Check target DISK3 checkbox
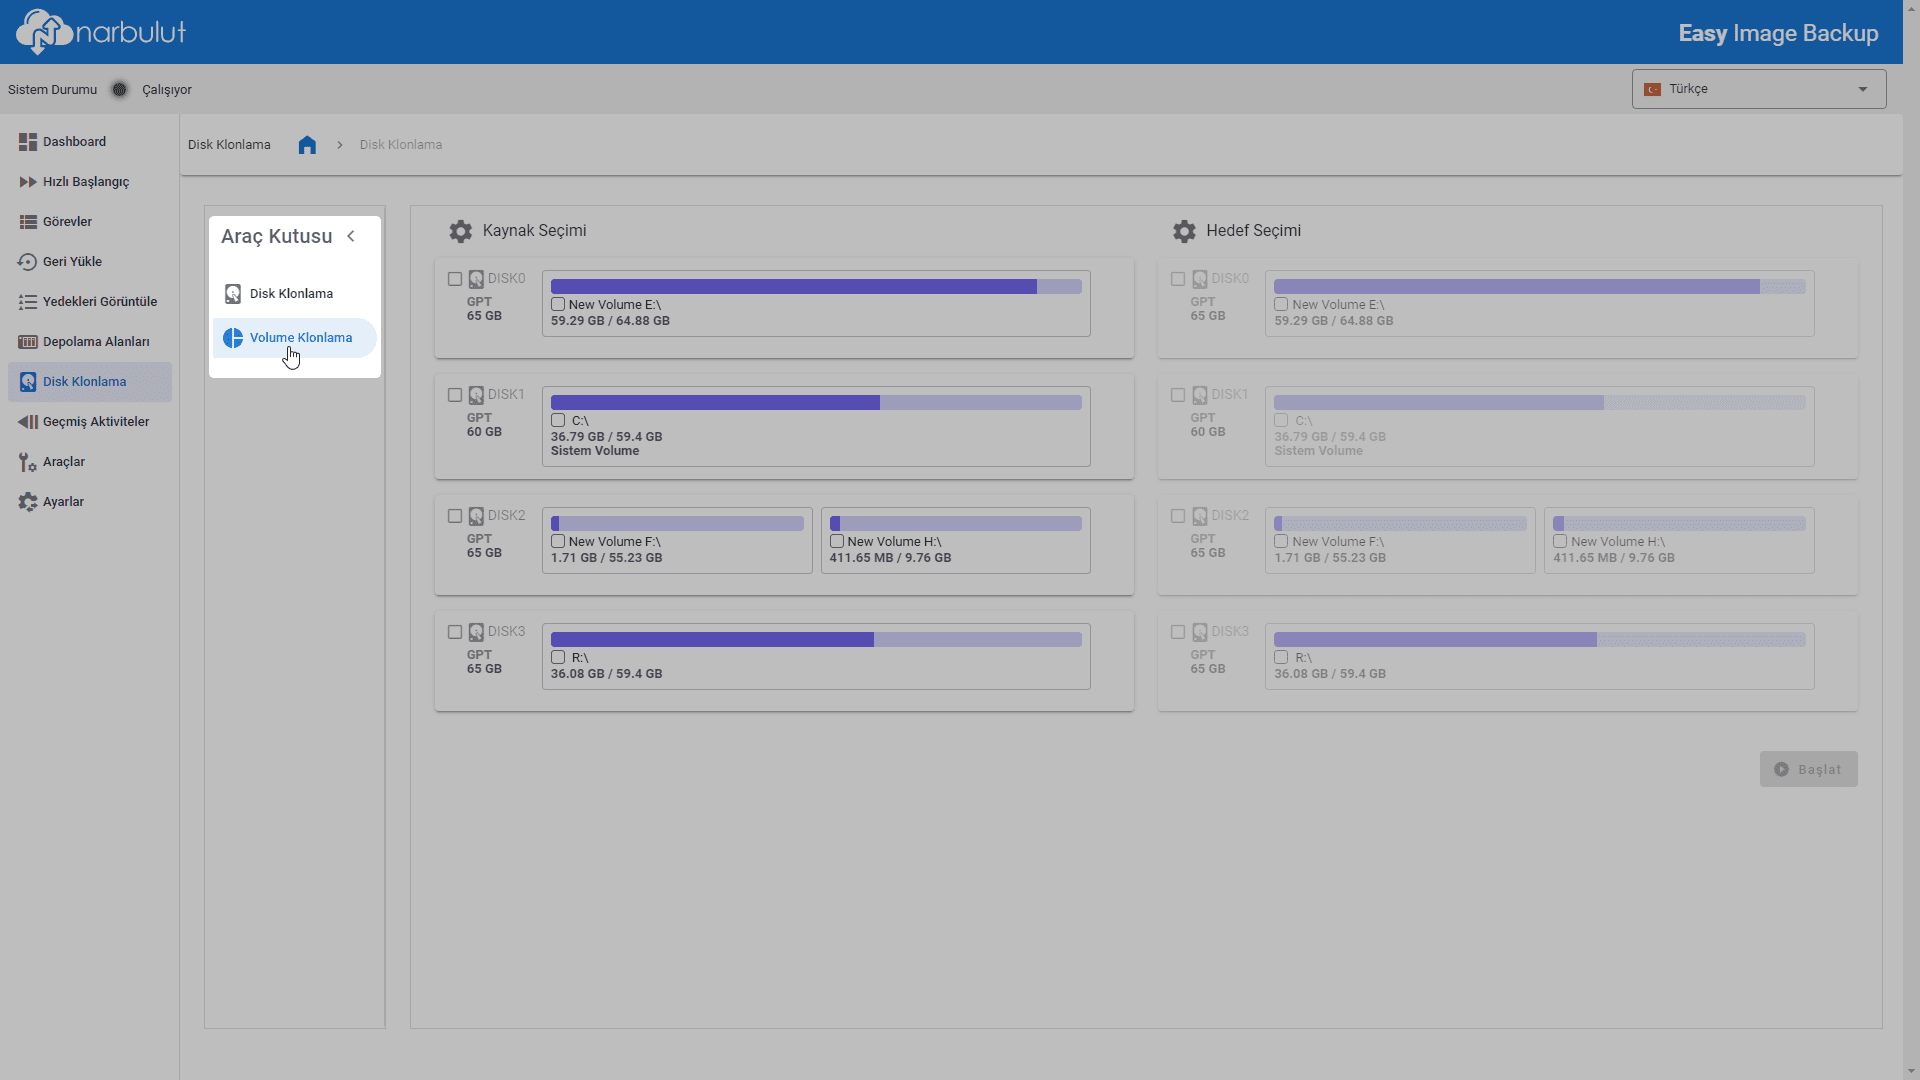This screenshot has width=1920, height=1080. (x=1178, y=632)
